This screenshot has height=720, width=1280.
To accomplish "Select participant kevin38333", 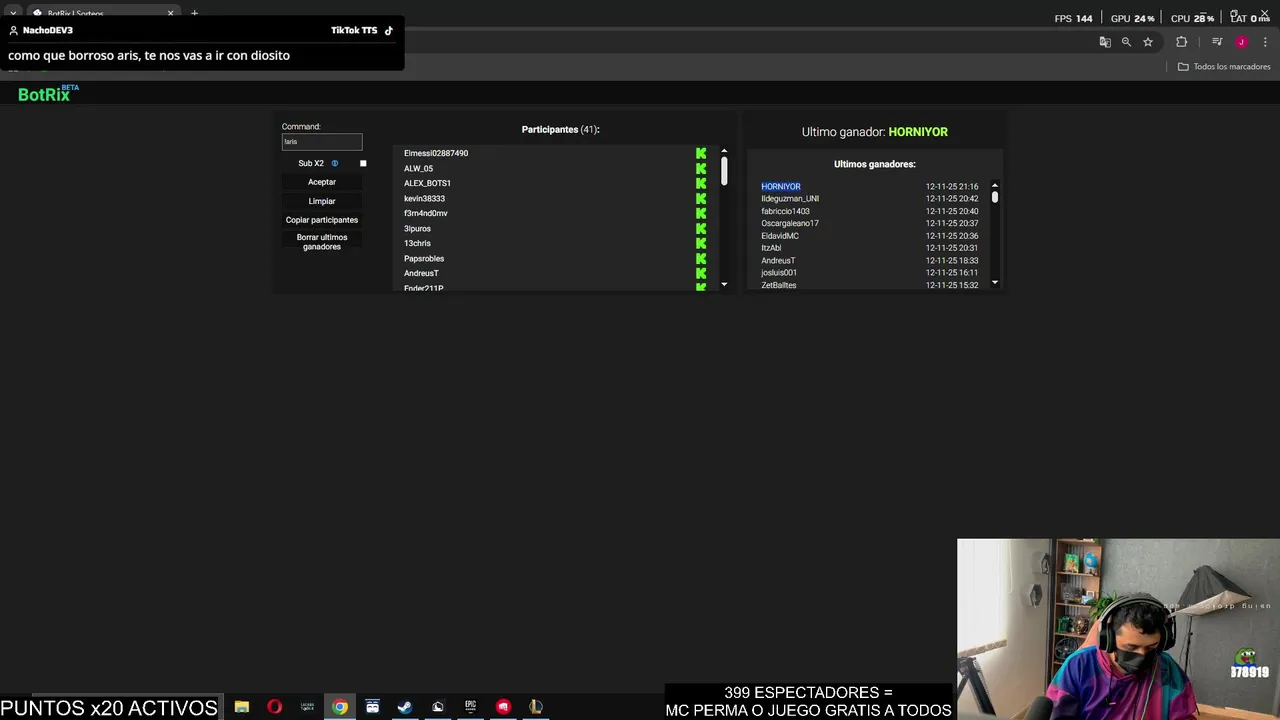I will [424, 198].
